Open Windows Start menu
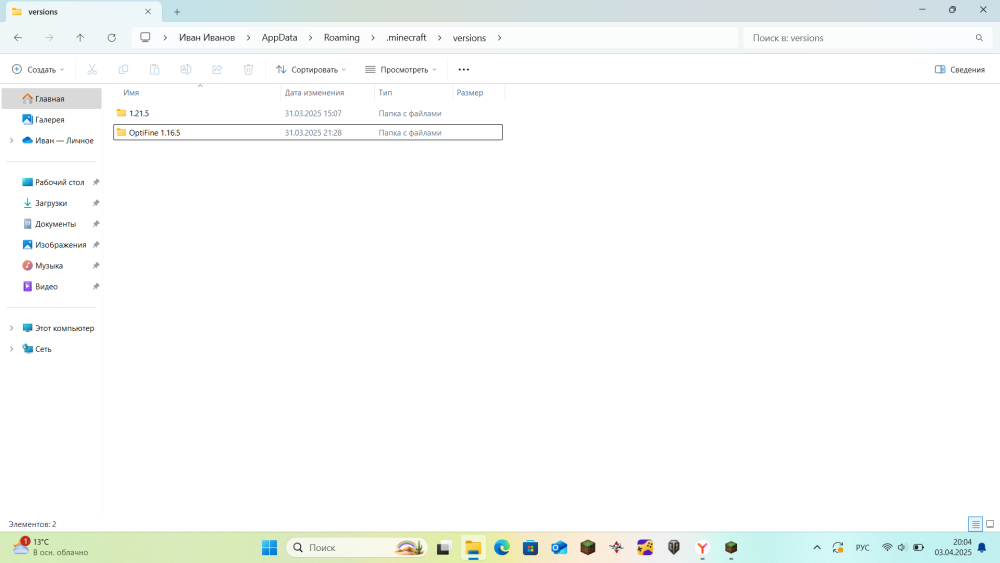 point(270,547)
